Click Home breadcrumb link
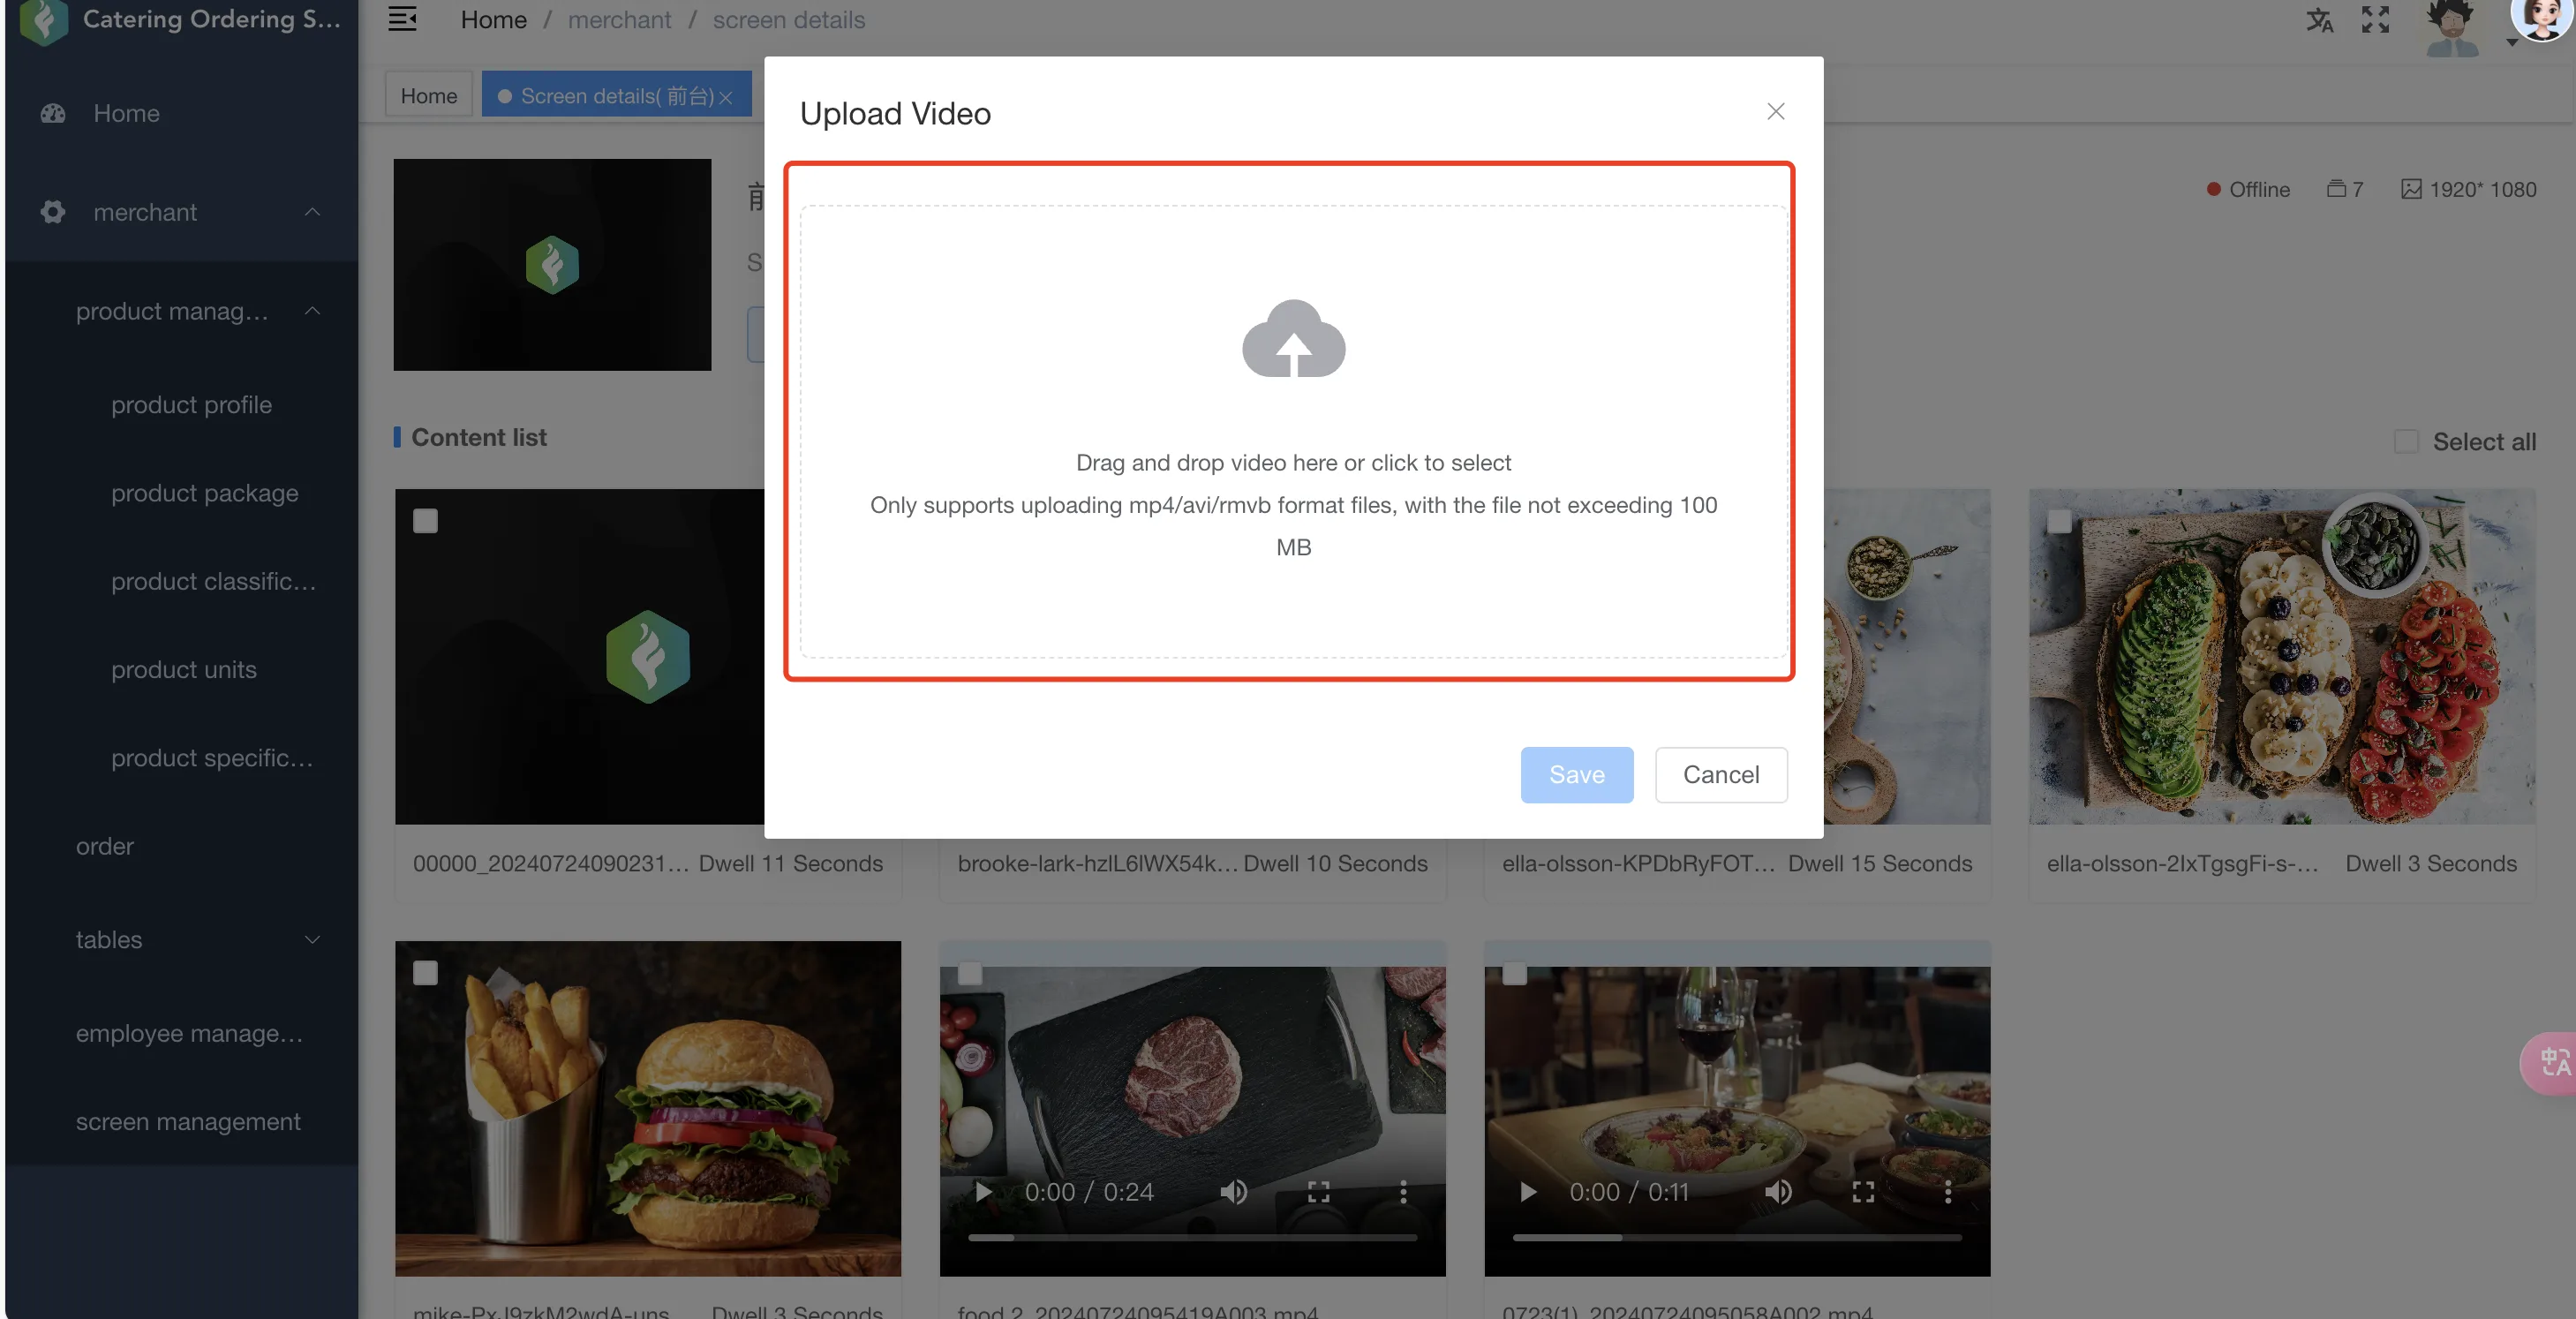This screenshot has width=2576, height=1319. click(x=493, y=20)
